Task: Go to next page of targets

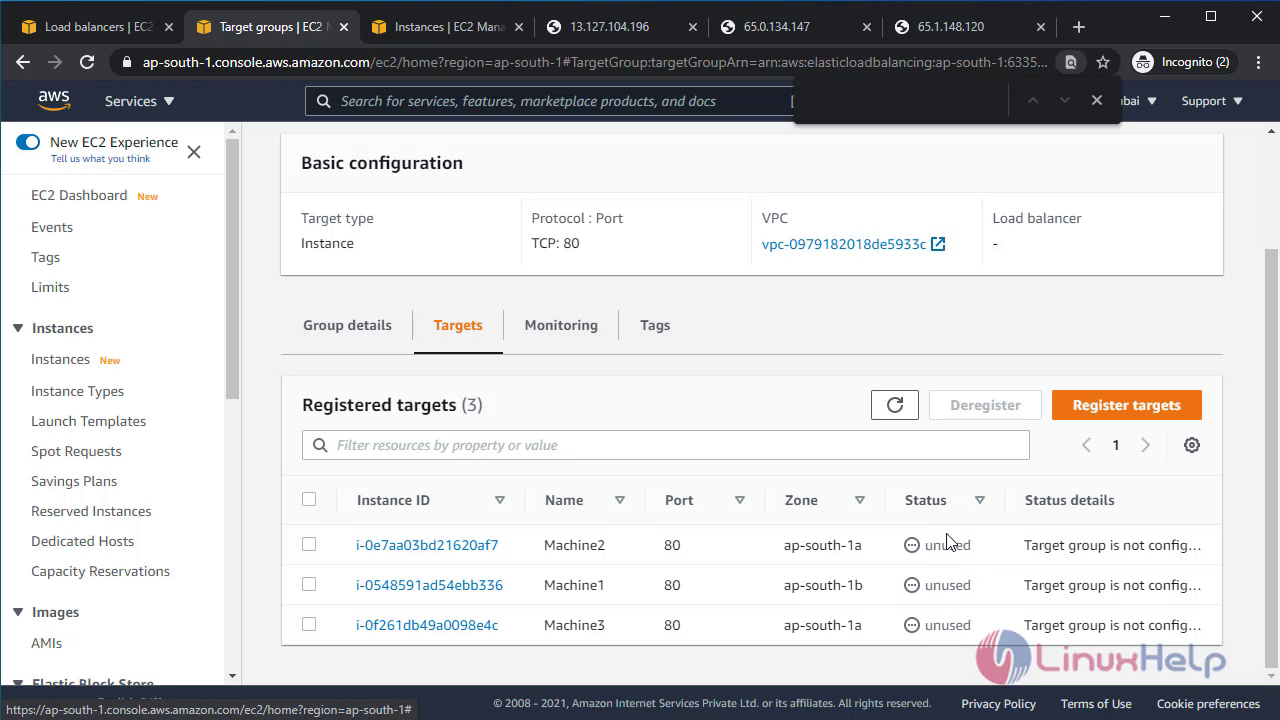Action: point(1146,445)
